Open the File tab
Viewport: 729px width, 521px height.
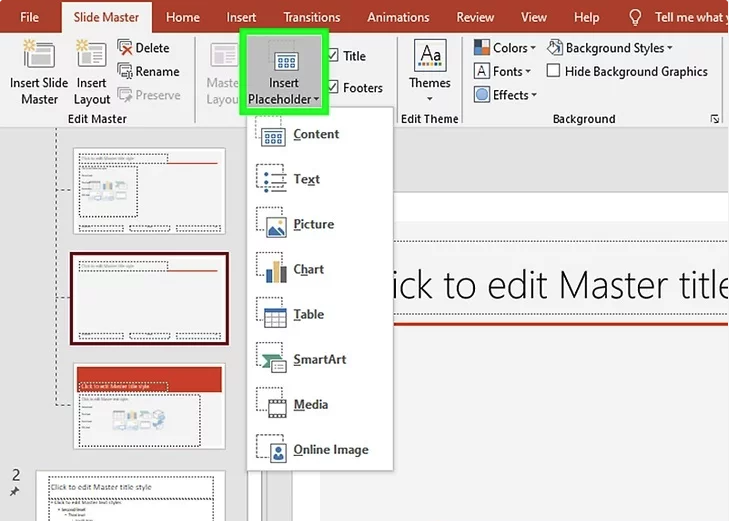click(x=29, y=17)
